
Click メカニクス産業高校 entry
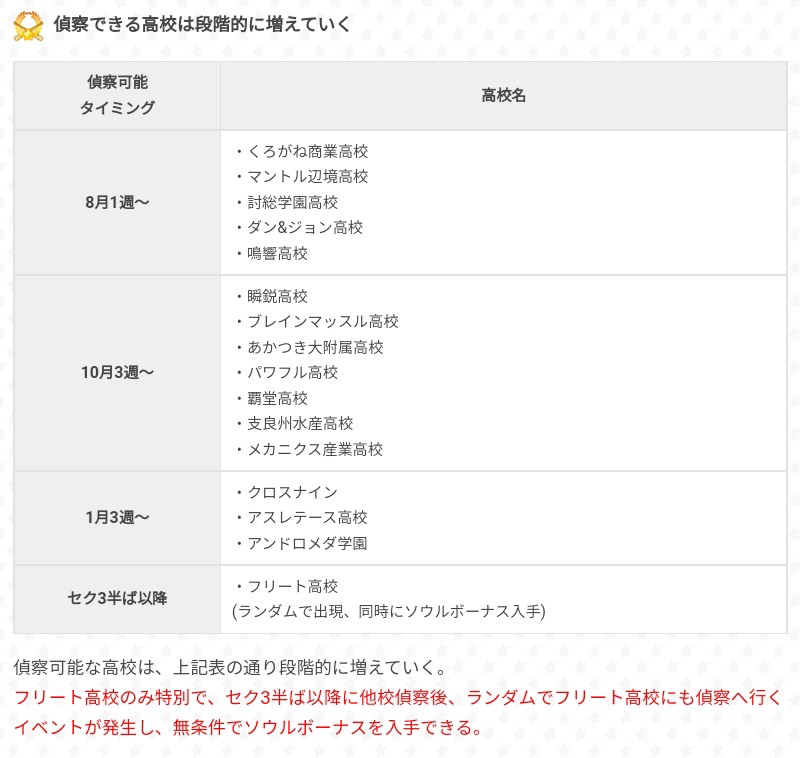point(316,449)
